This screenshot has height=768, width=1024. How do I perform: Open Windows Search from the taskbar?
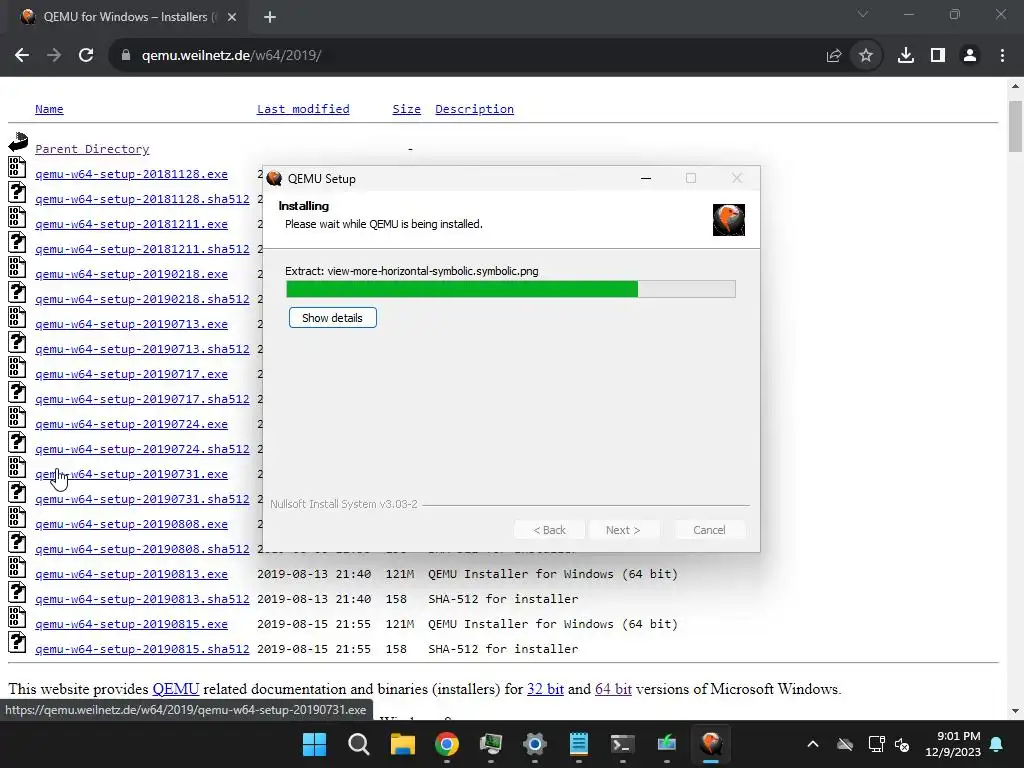[359, 744]
